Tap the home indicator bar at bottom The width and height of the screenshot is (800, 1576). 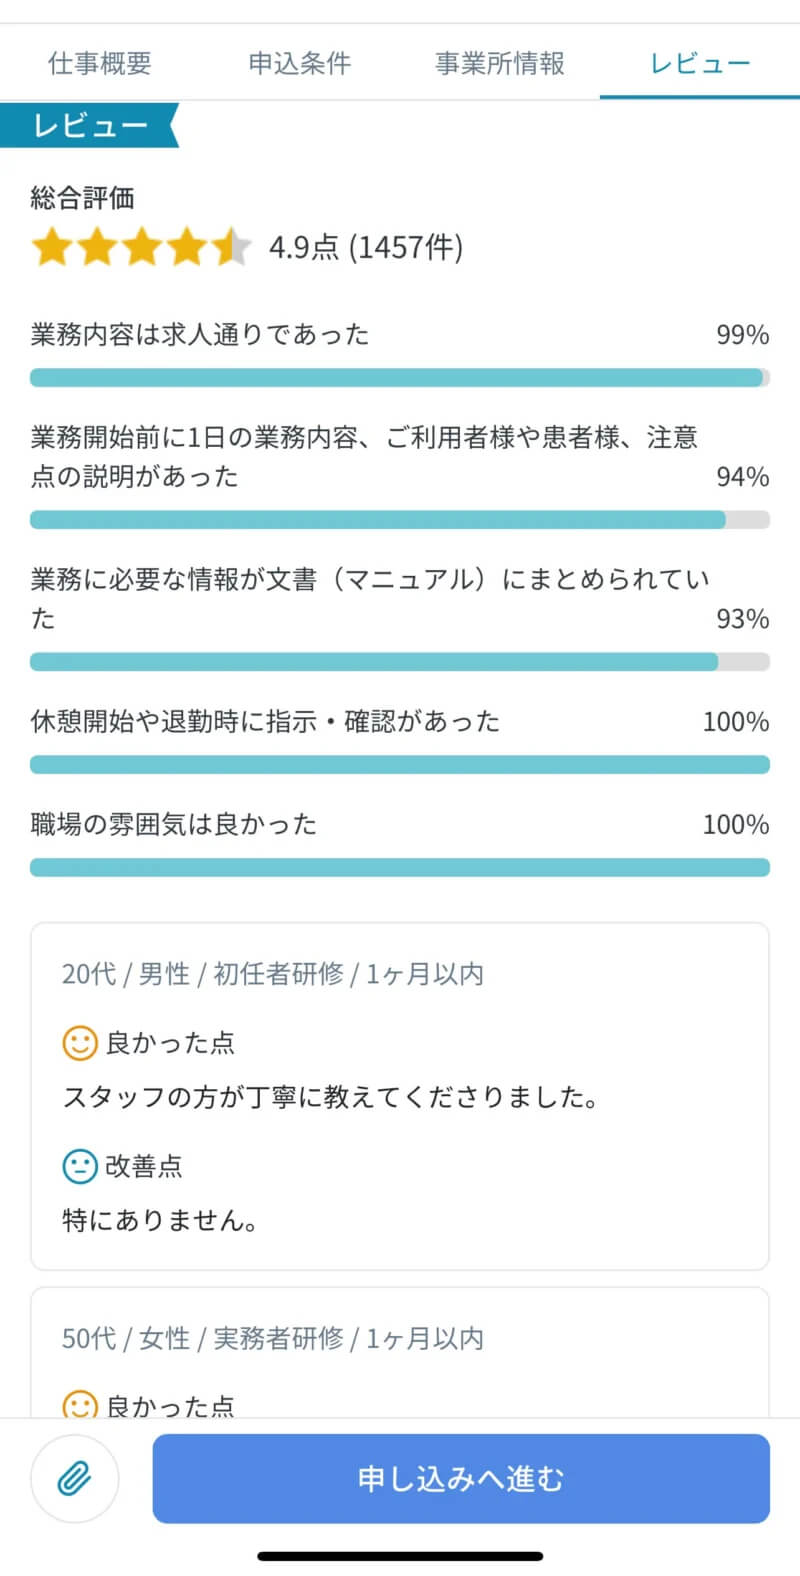tap(400, 1555)
